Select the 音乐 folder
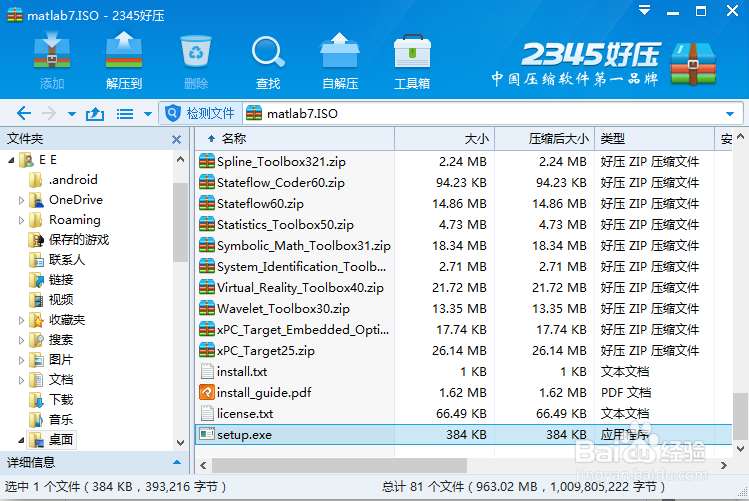The height and width of the screenshot is (501, 749). coord(51,420)
